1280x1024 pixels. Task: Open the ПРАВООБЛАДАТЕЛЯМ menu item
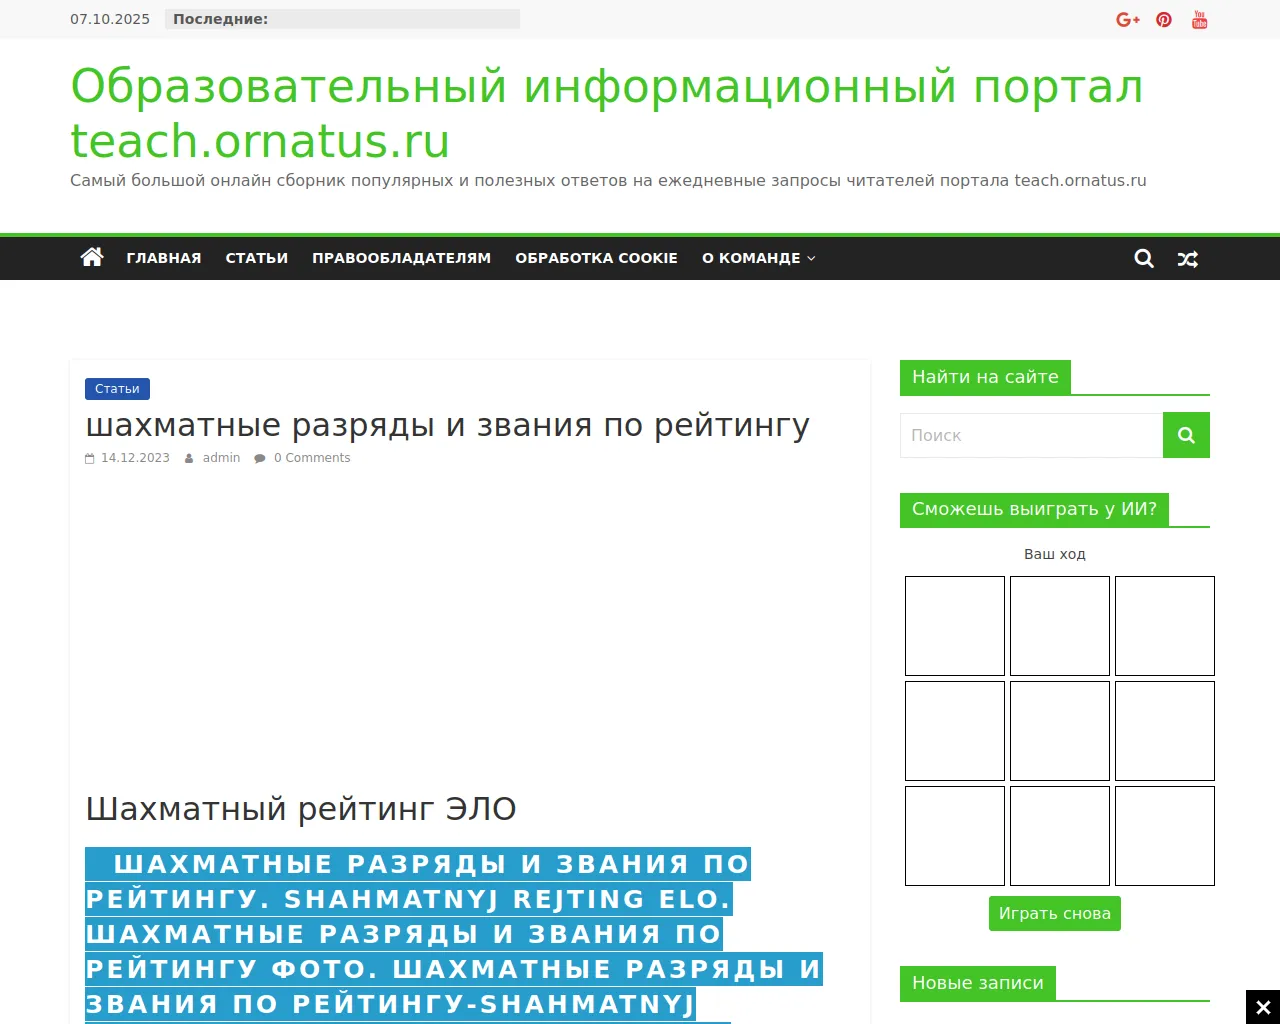[x=402, y=258]
